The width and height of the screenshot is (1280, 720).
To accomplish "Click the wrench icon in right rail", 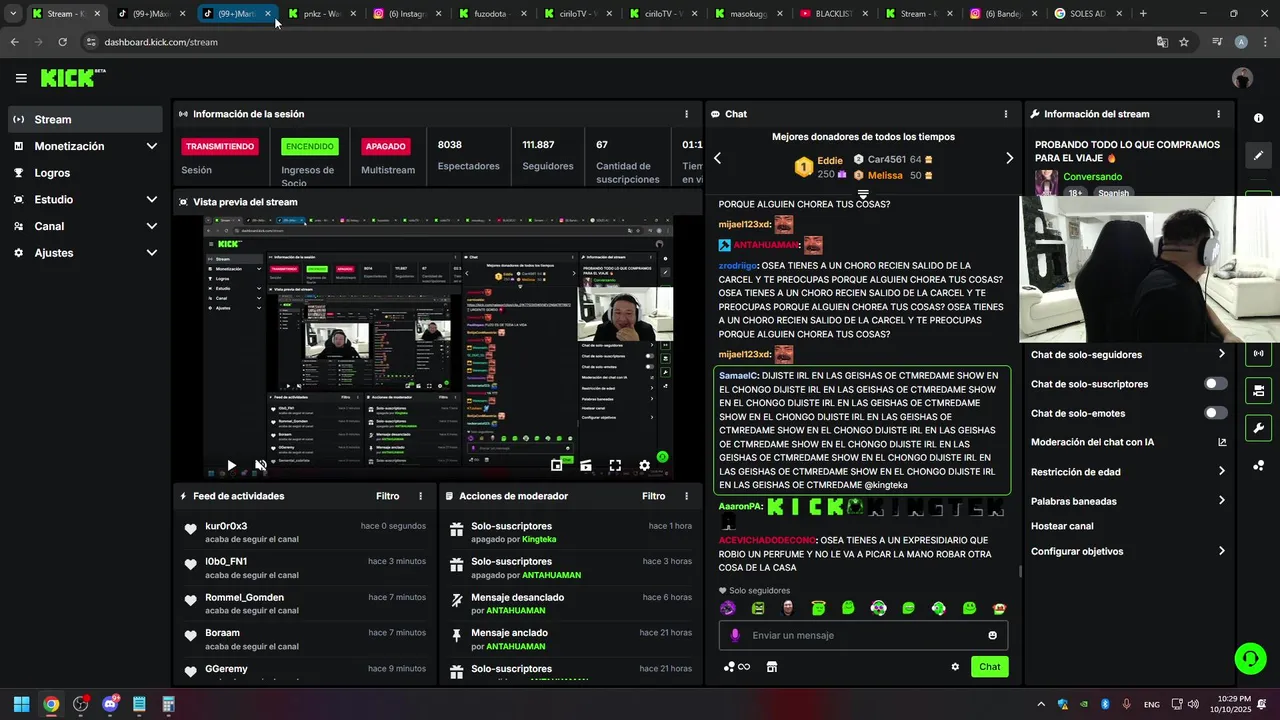I will [1258, 428].
